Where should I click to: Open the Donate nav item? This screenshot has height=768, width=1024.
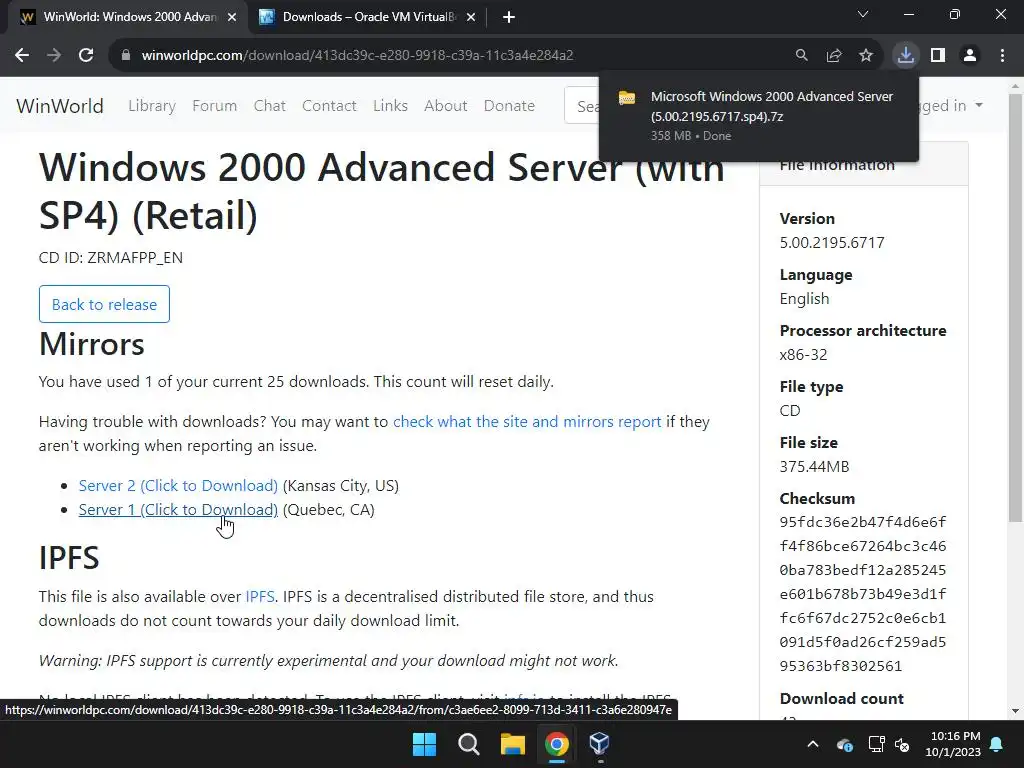click(x=509, y=106)
